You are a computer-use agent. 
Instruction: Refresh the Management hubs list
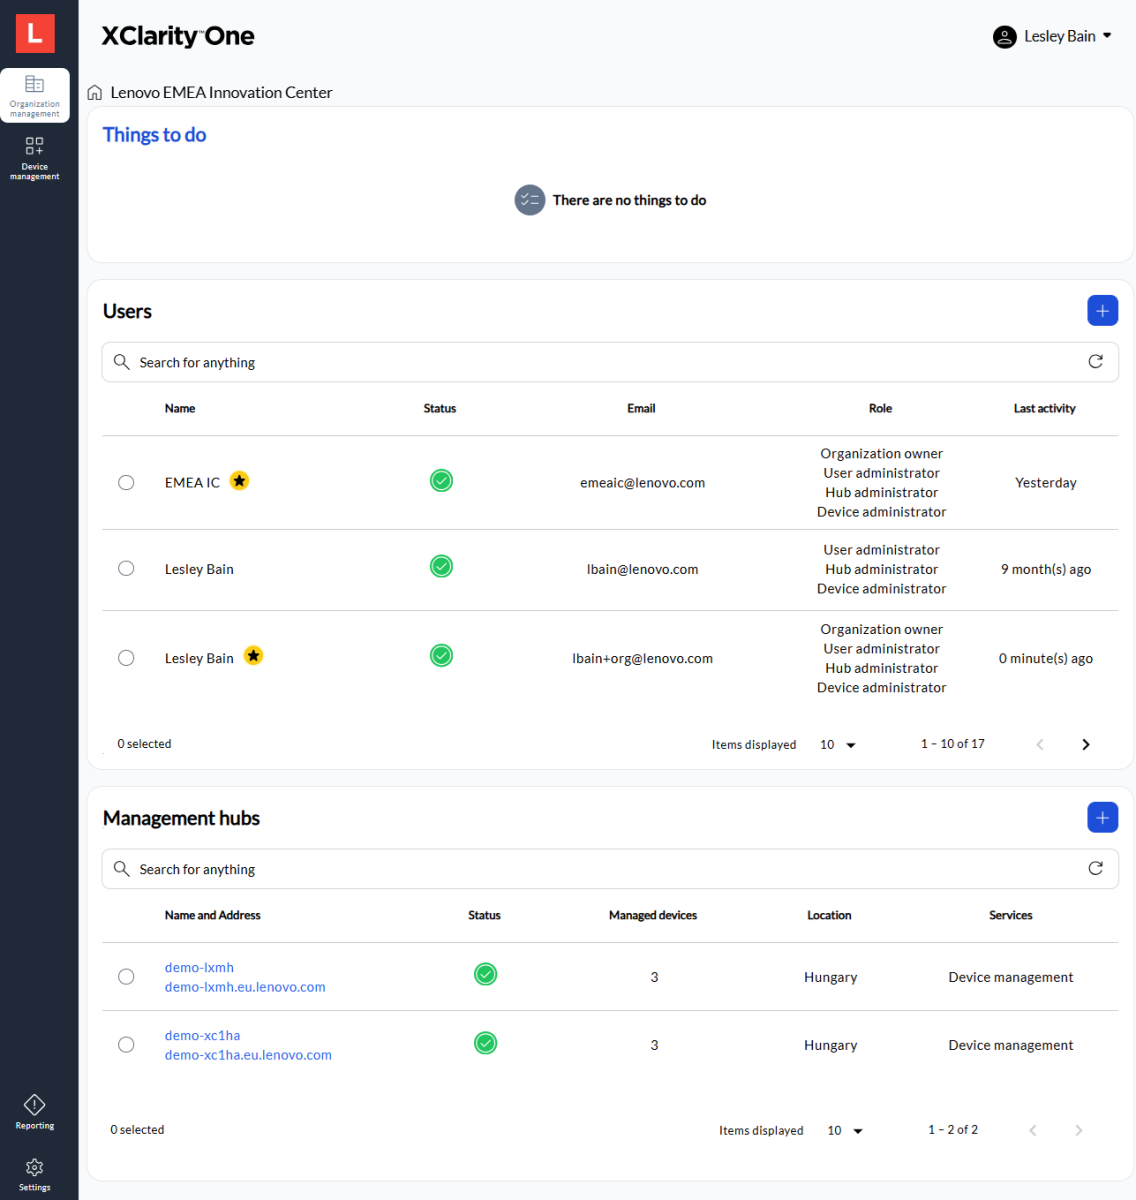(x=1095, y=868)
